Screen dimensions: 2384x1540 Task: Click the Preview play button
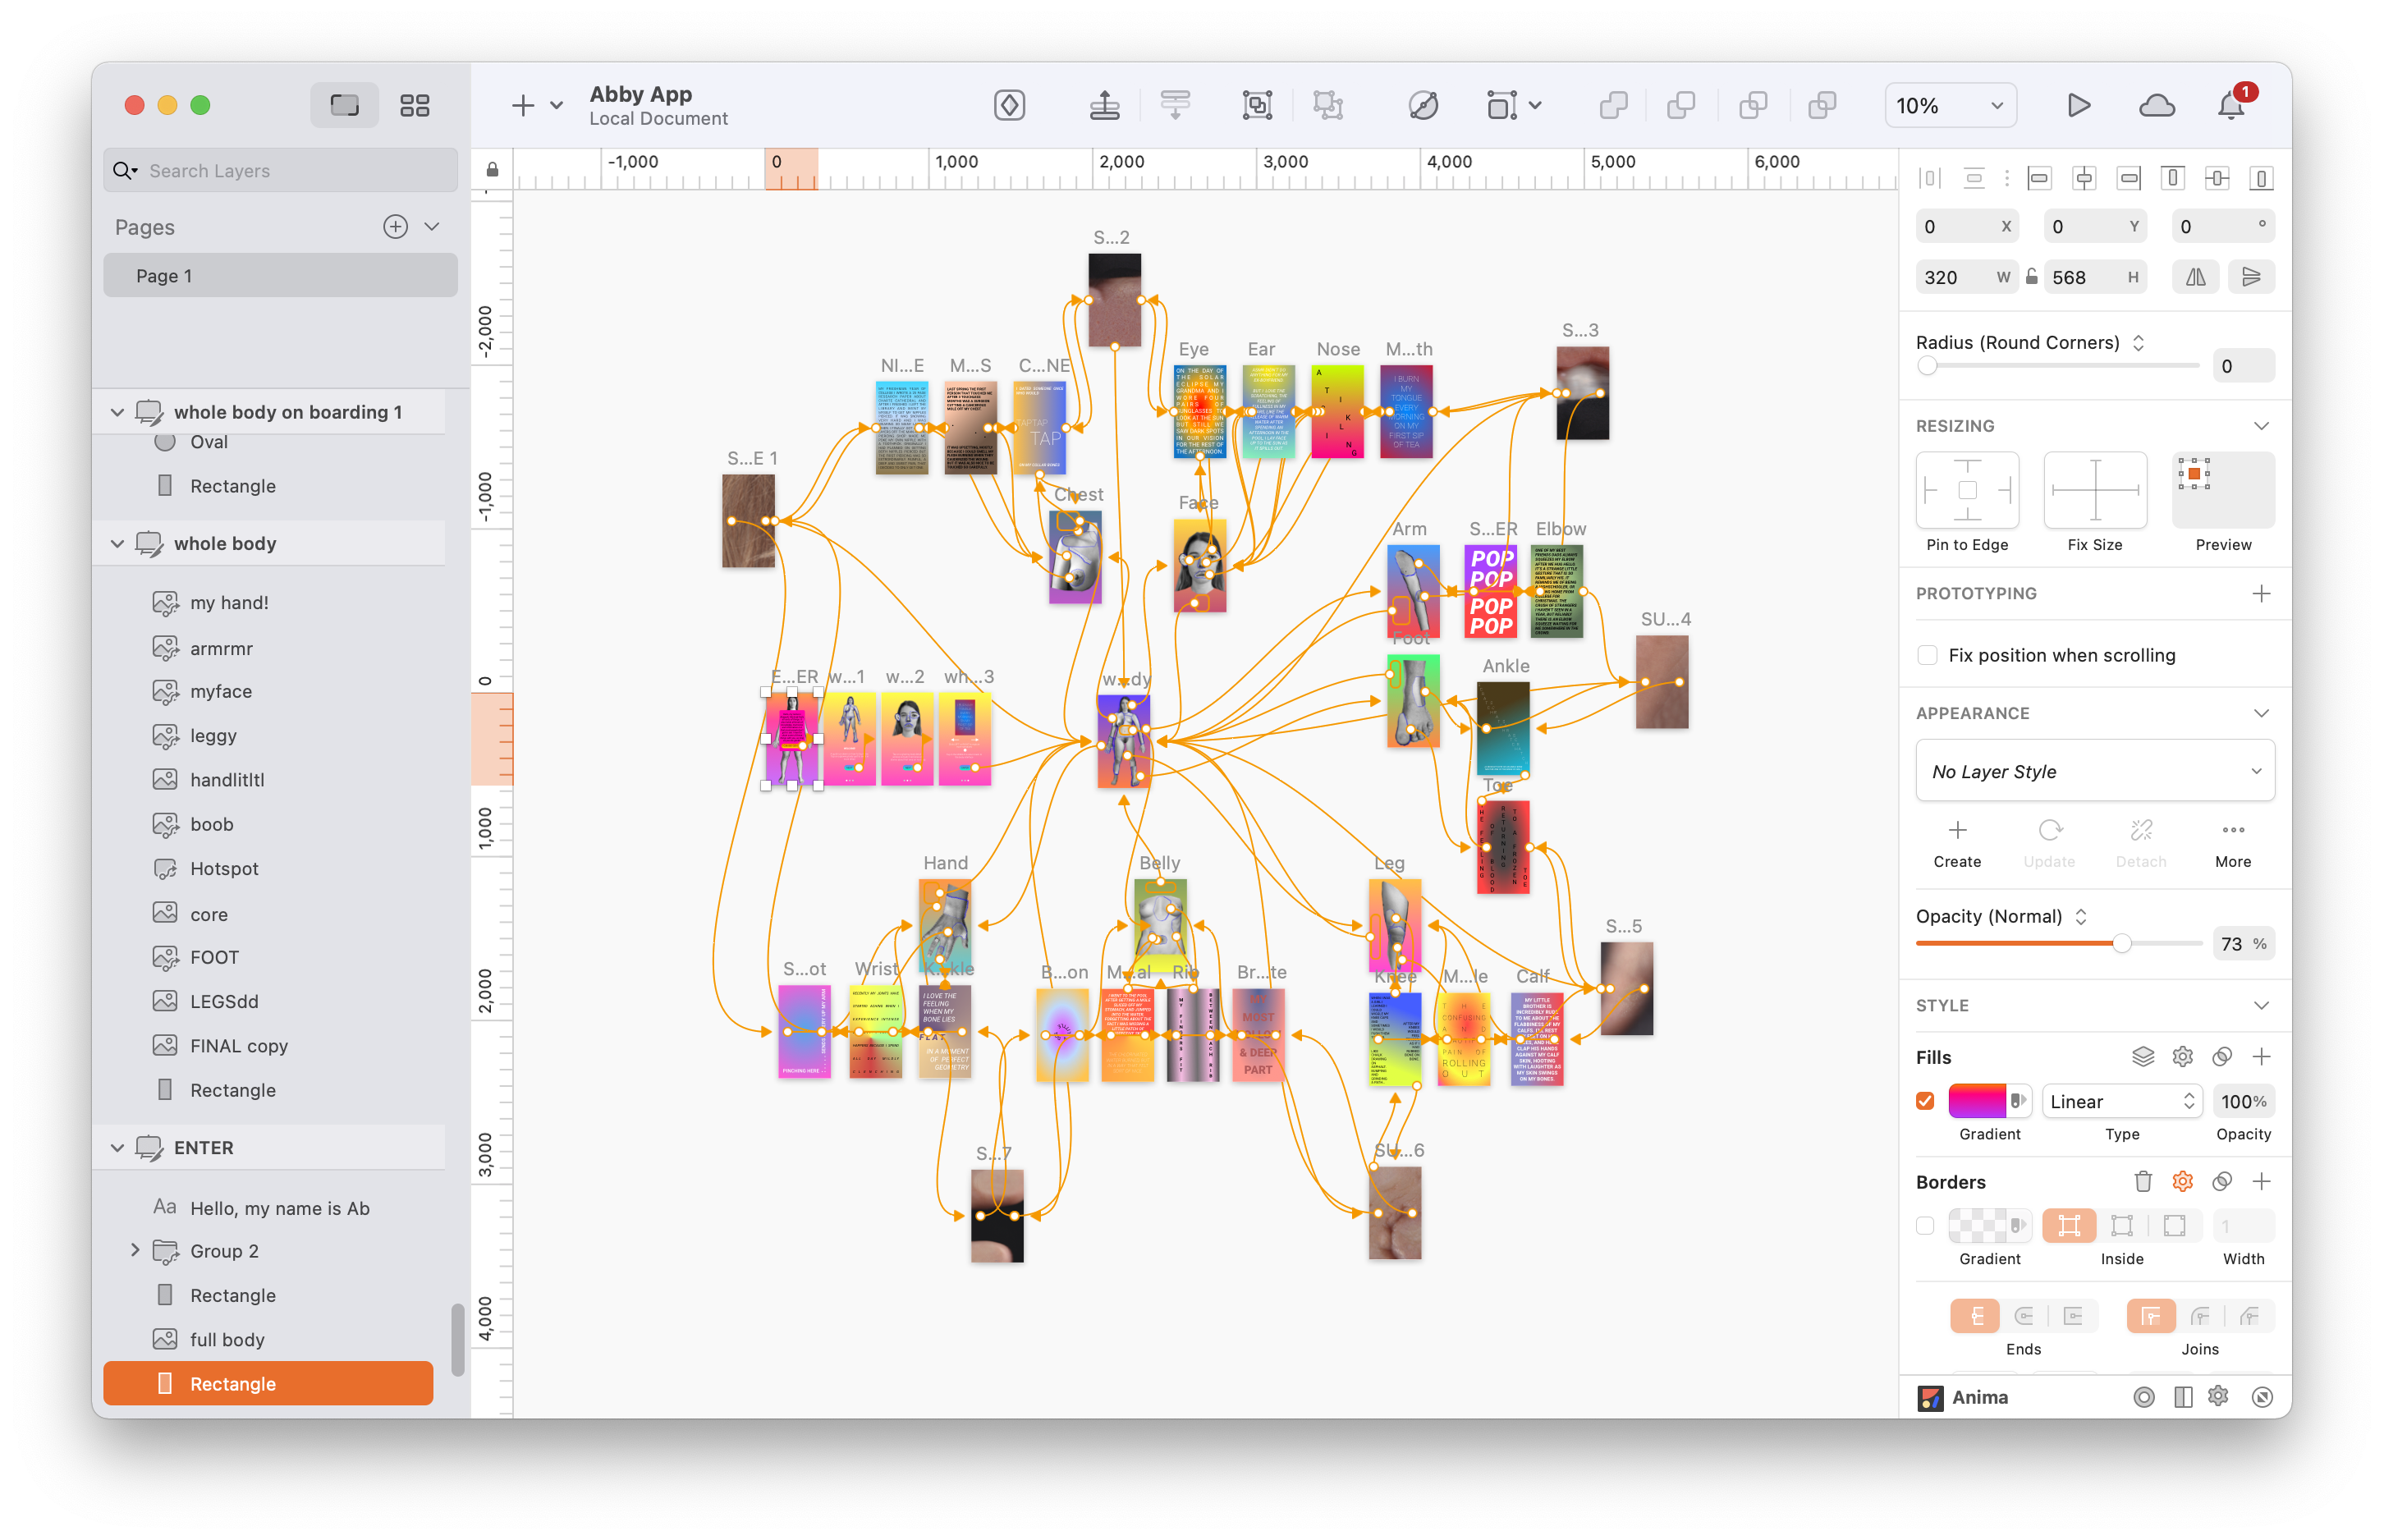tap(2078, 105)
